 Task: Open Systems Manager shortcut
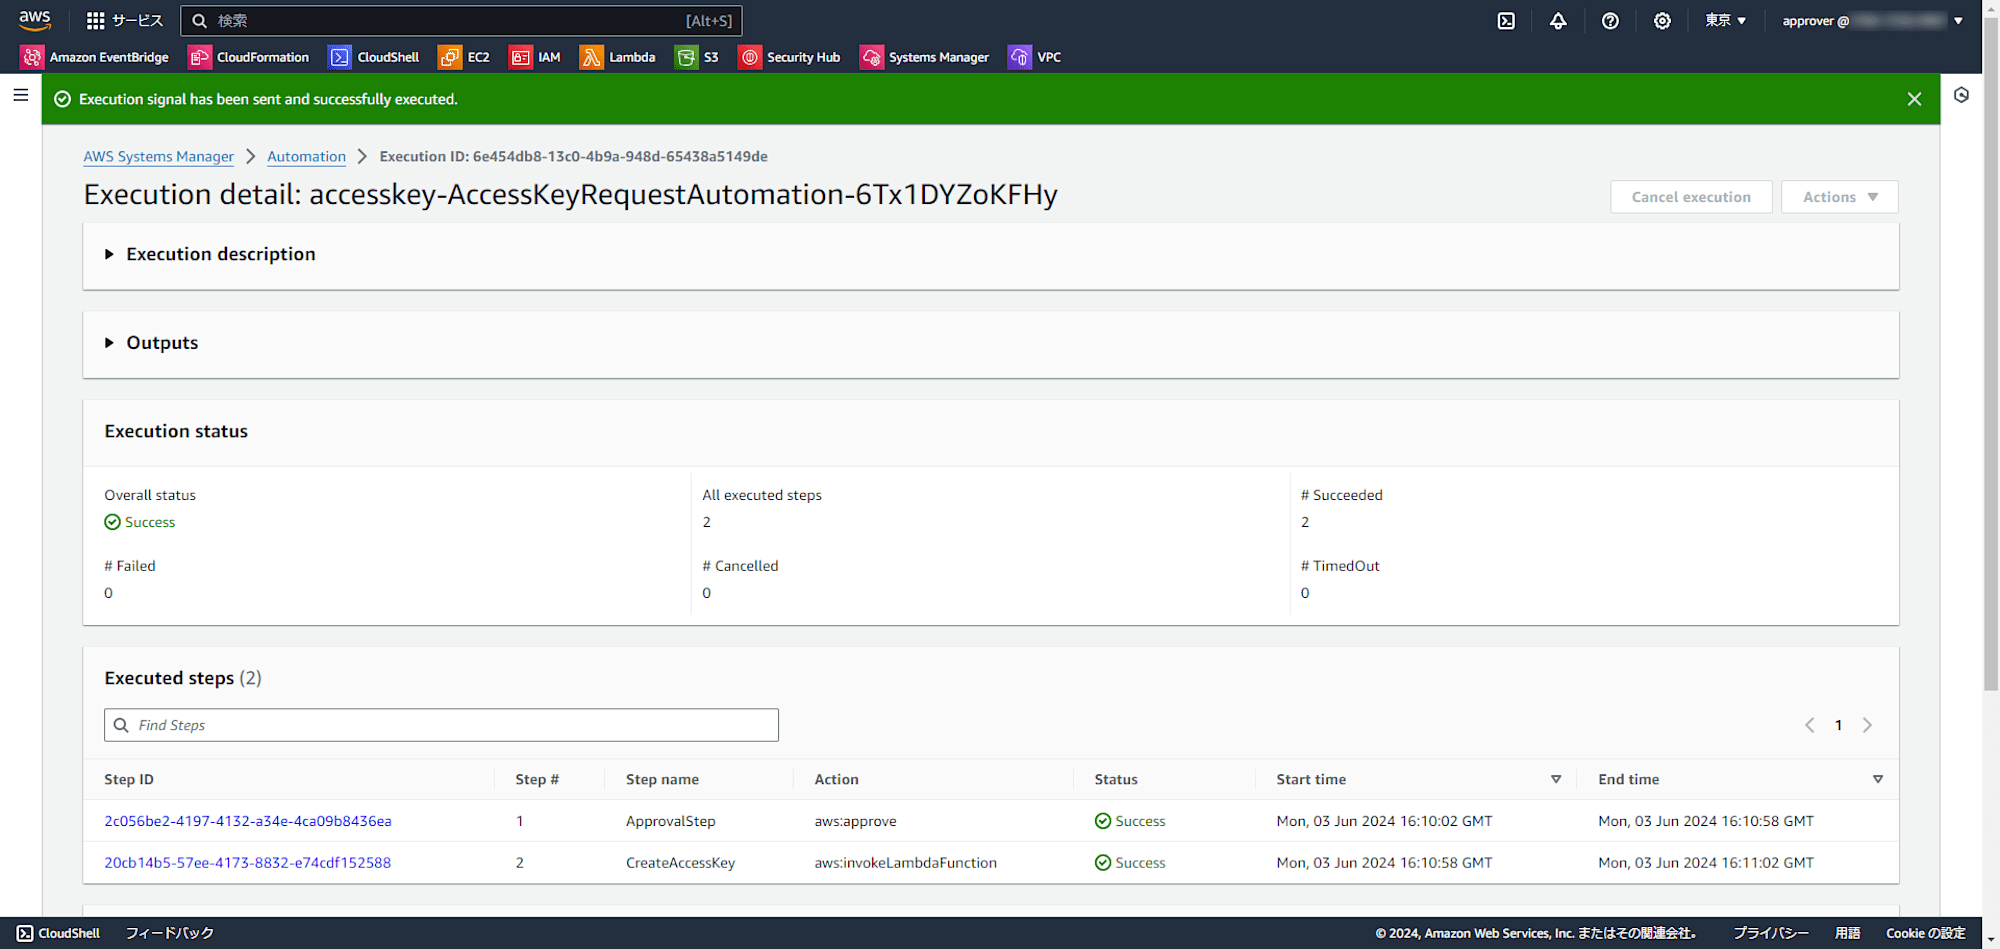click(x=925, y=57)
